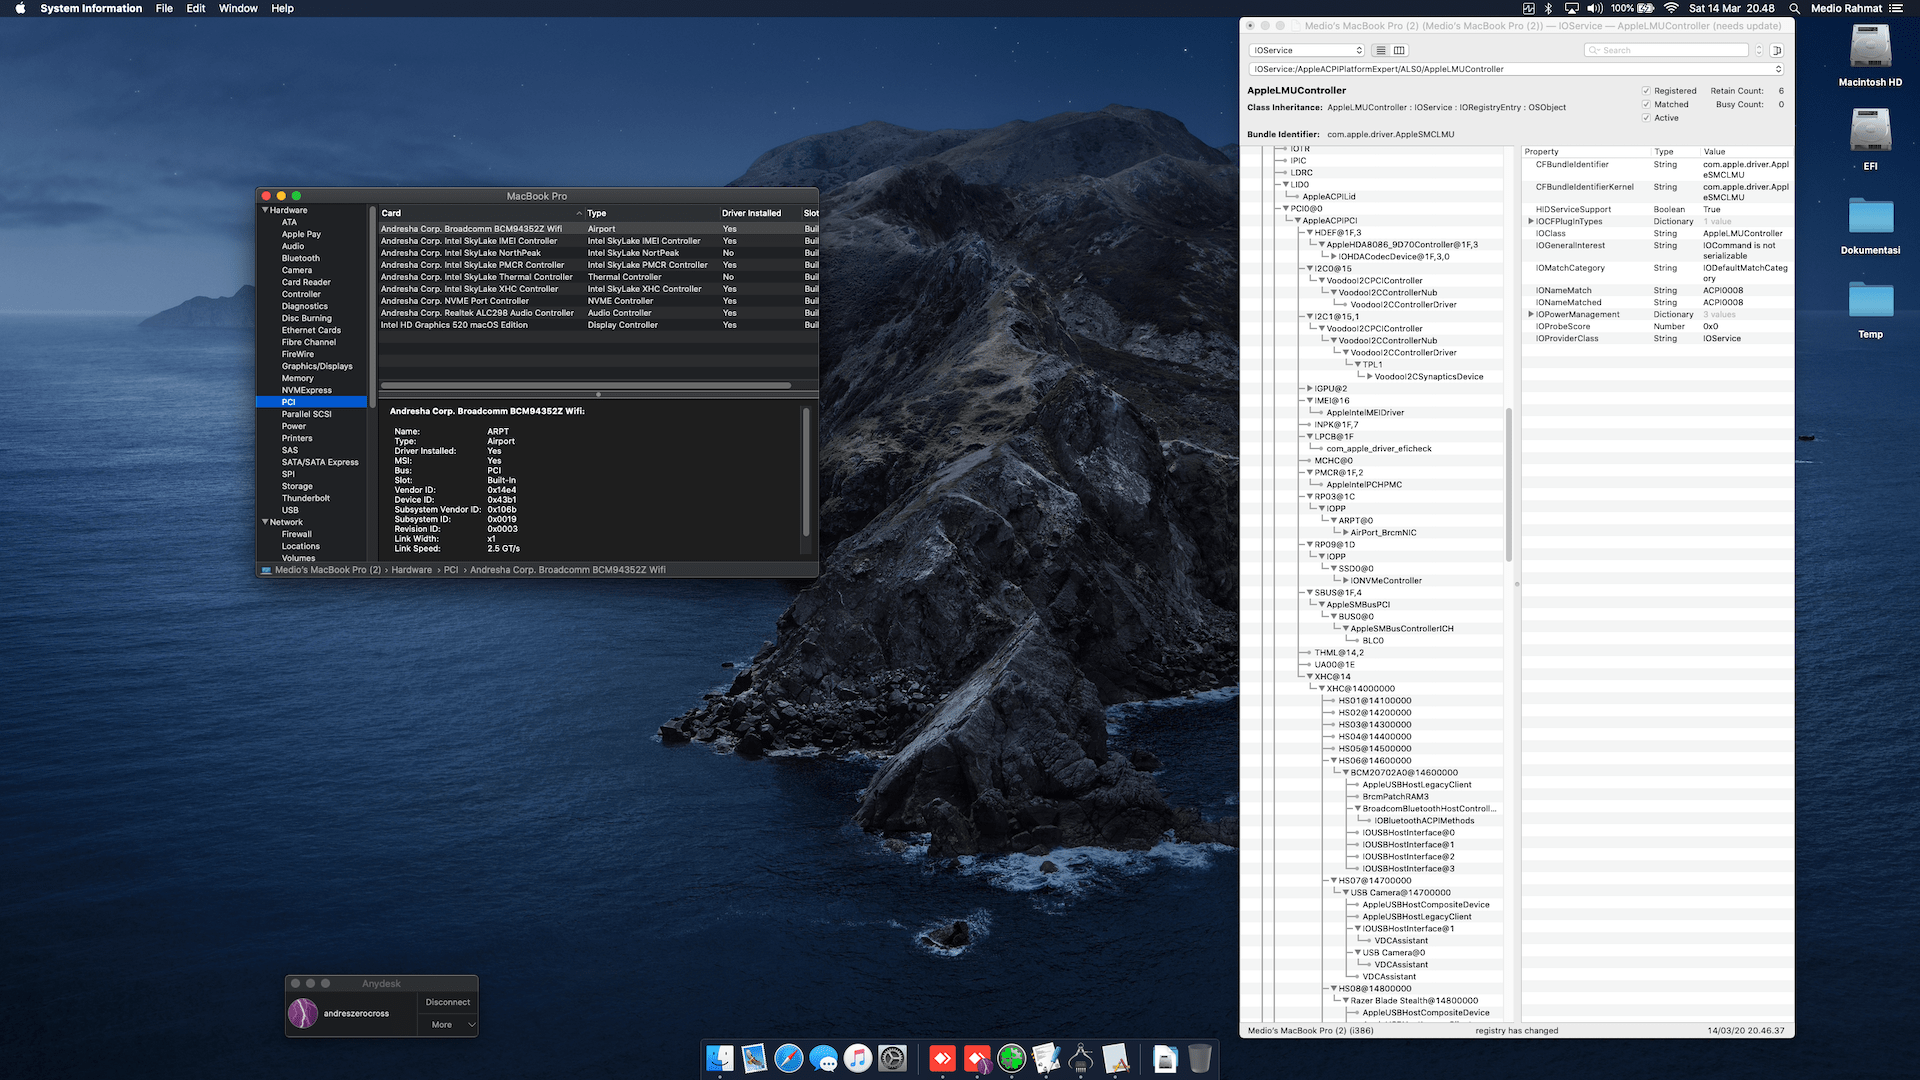
Task: Open Safari from the Dock
Action: pos(789,1058)
